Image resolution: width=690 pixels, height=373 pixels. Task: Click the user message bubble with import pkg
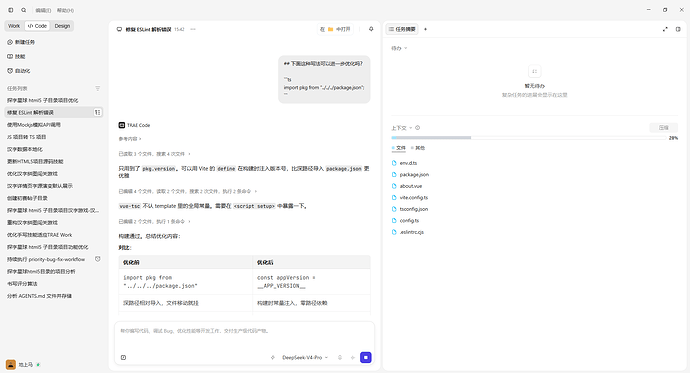tap(324, 80)
